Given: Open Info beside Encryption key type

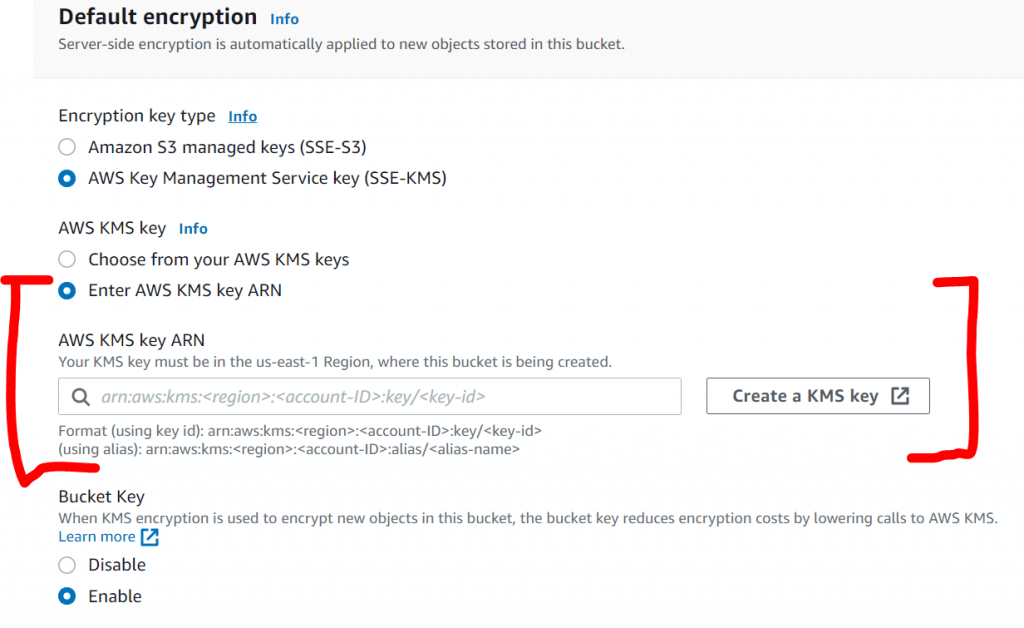Looking at the screenshot, I should click(x=242, y=116).
